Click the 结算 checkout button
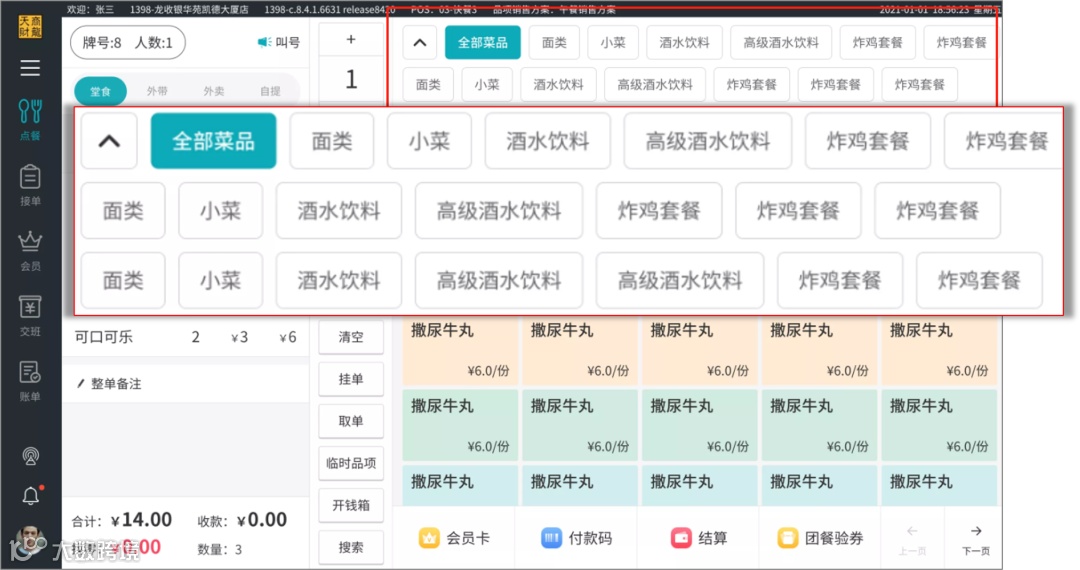 pyautogui.click(x=698, y=538)
